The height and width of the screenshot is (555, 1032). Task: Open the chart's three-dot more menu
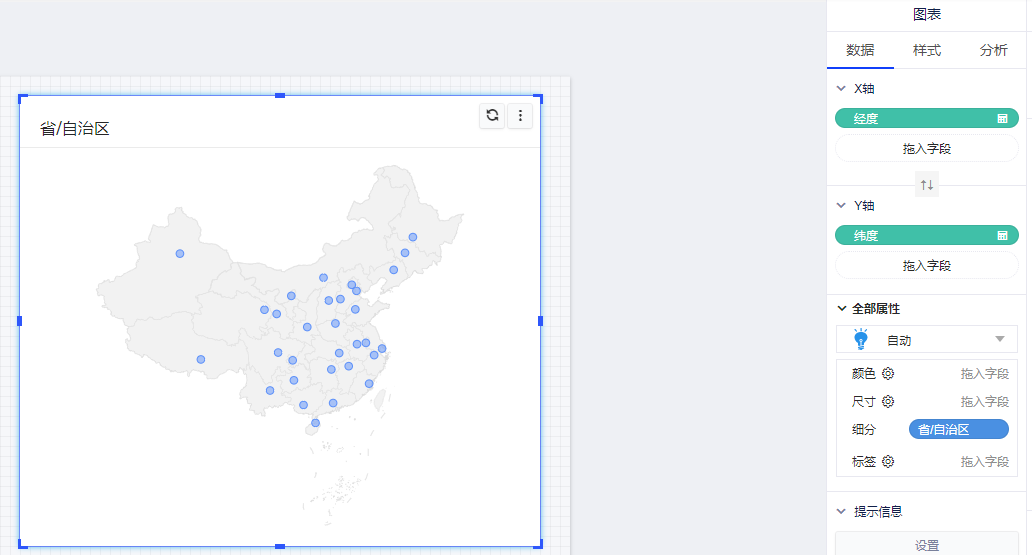point(520,116)
